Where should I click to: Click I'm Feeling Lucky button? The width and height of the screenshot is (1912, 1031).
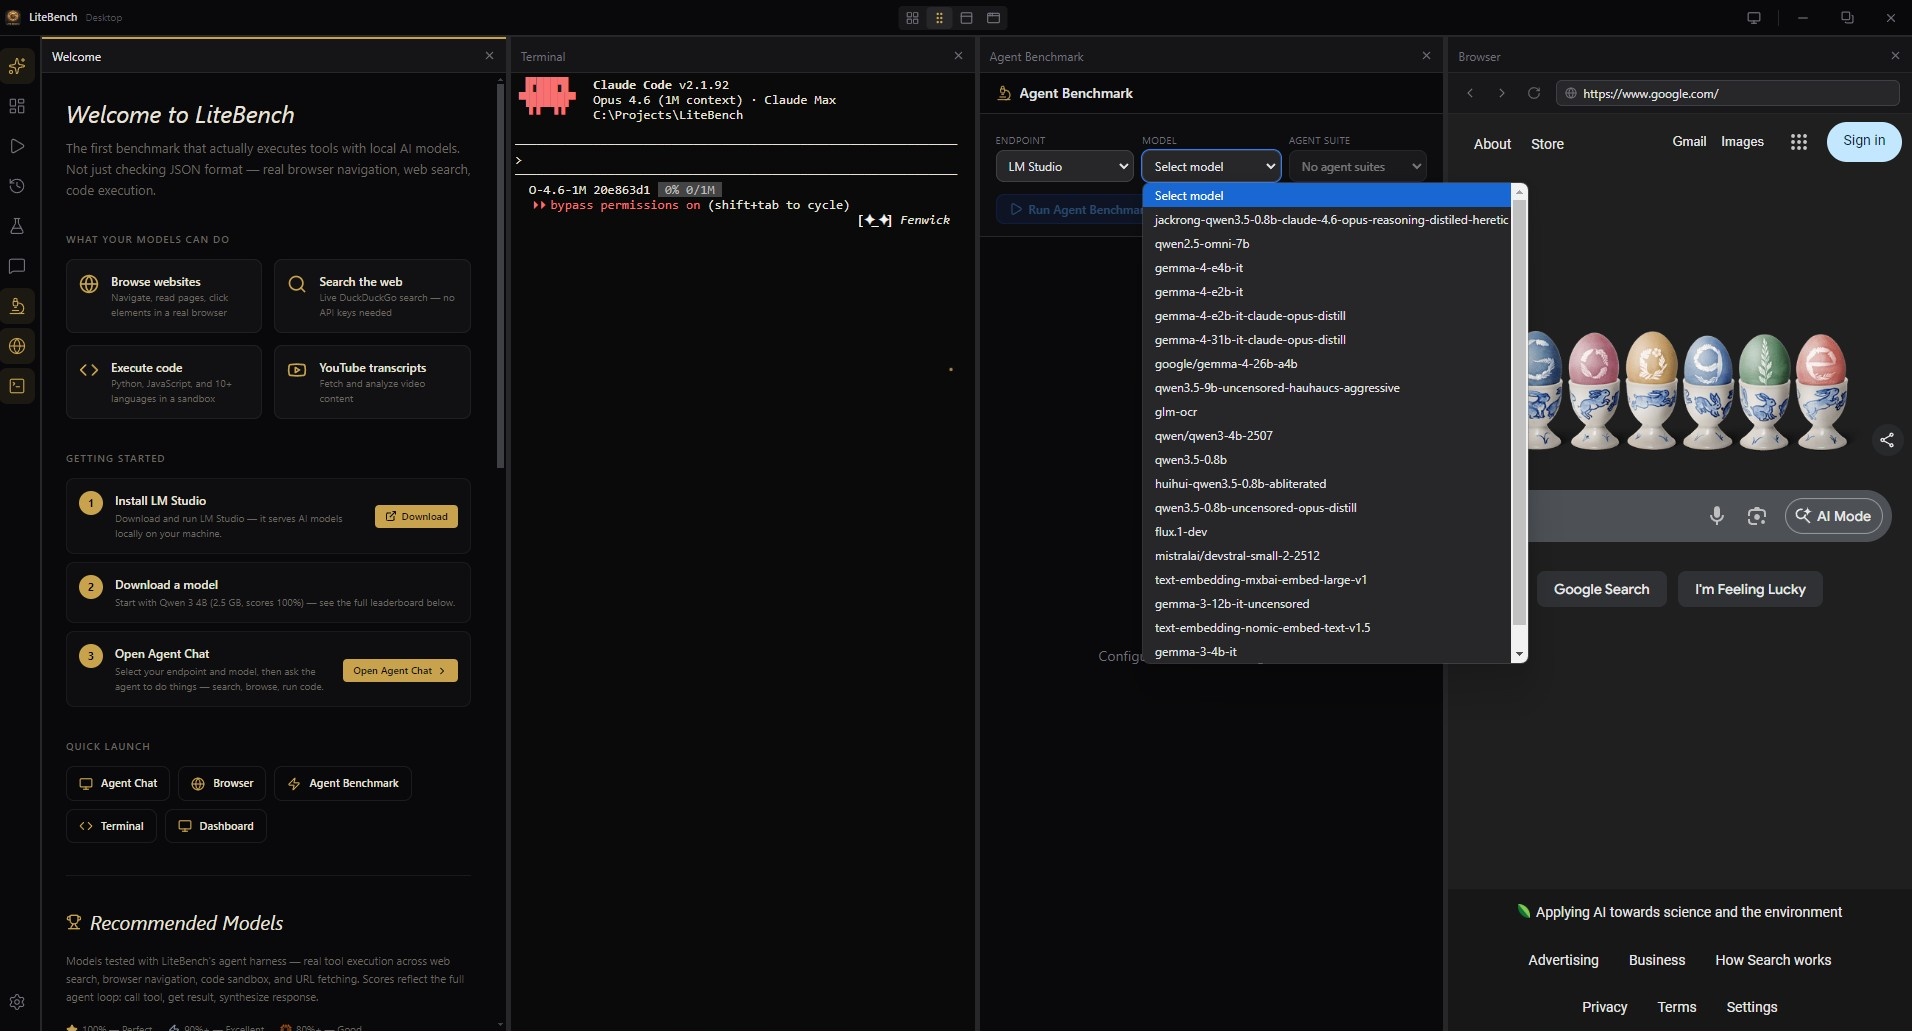click(x=1750, y=589)
